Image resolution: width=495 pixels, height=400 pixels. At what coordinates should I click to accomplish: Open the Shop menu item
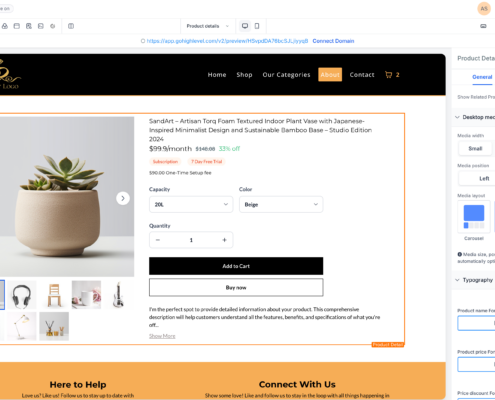(244, 75)
